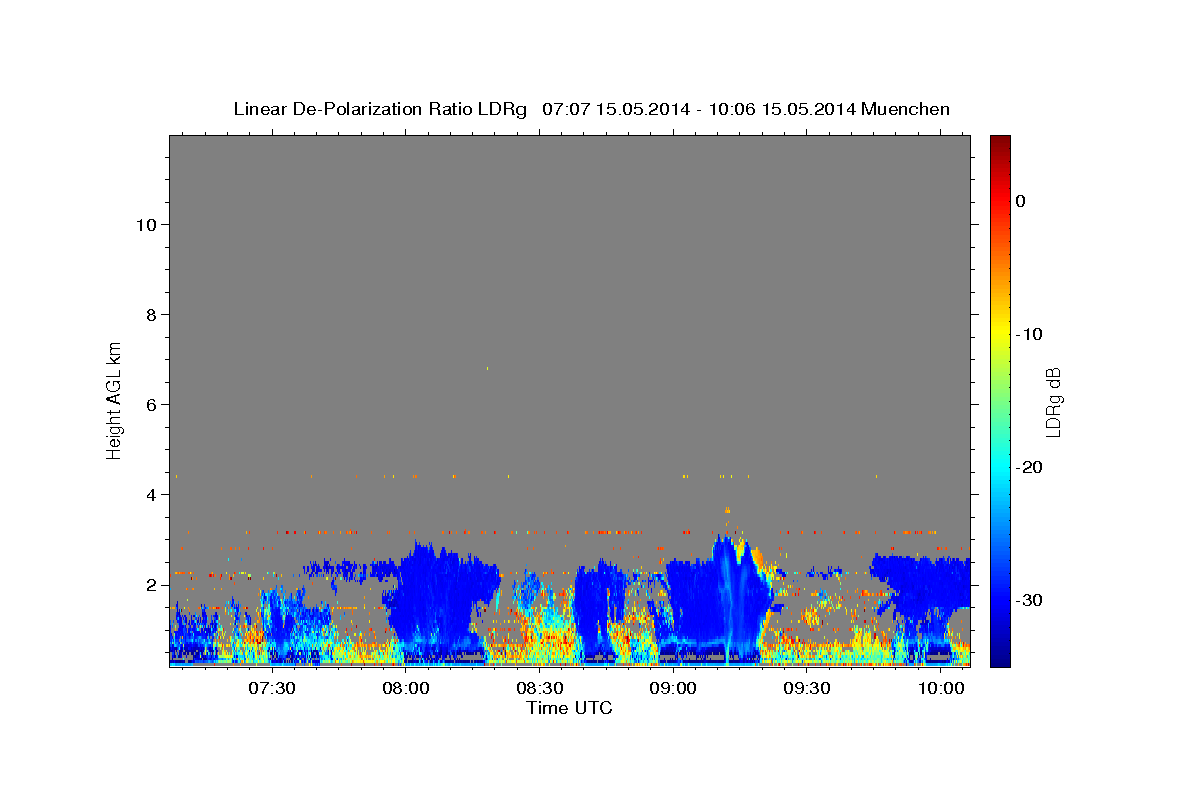Click the 07:30 time axis label
This screenshot has width=1200, height=800.
(x=272, y=688)
